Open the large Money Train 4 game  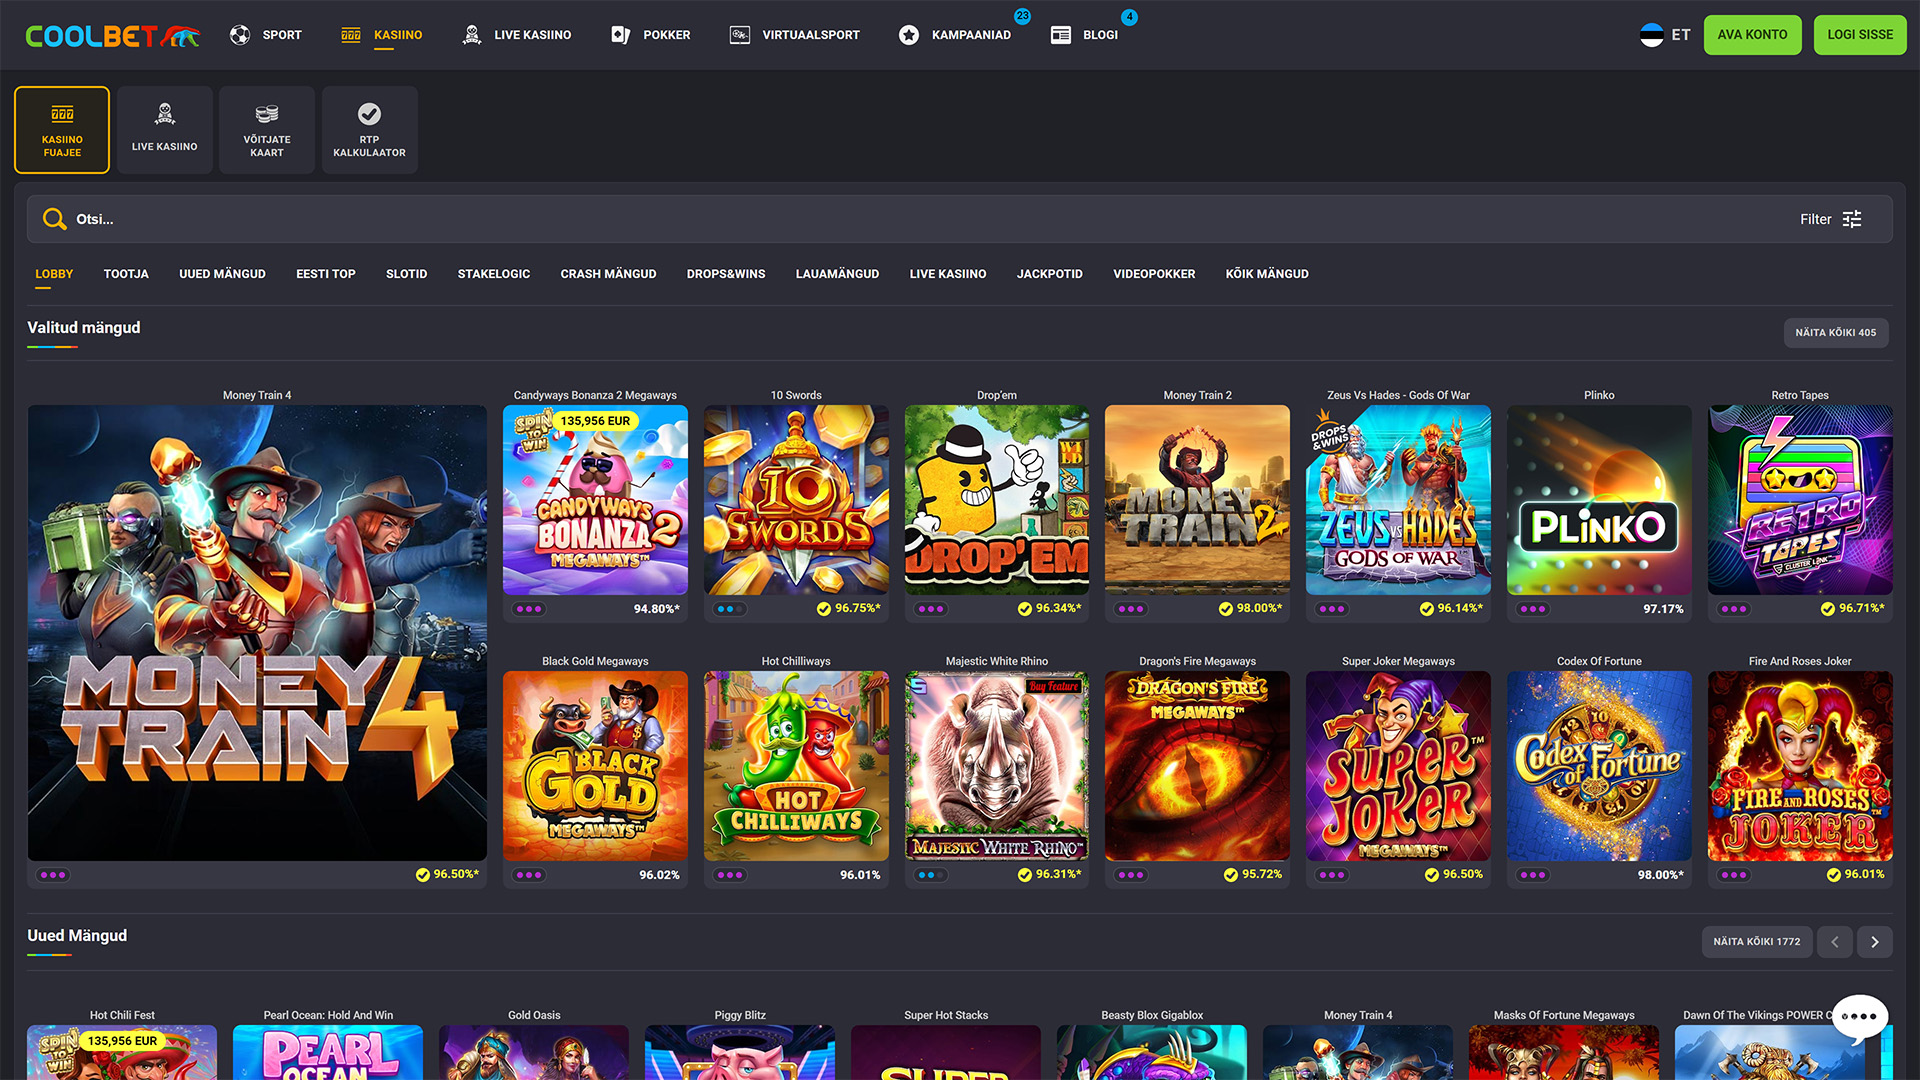(x=257, y=633)
